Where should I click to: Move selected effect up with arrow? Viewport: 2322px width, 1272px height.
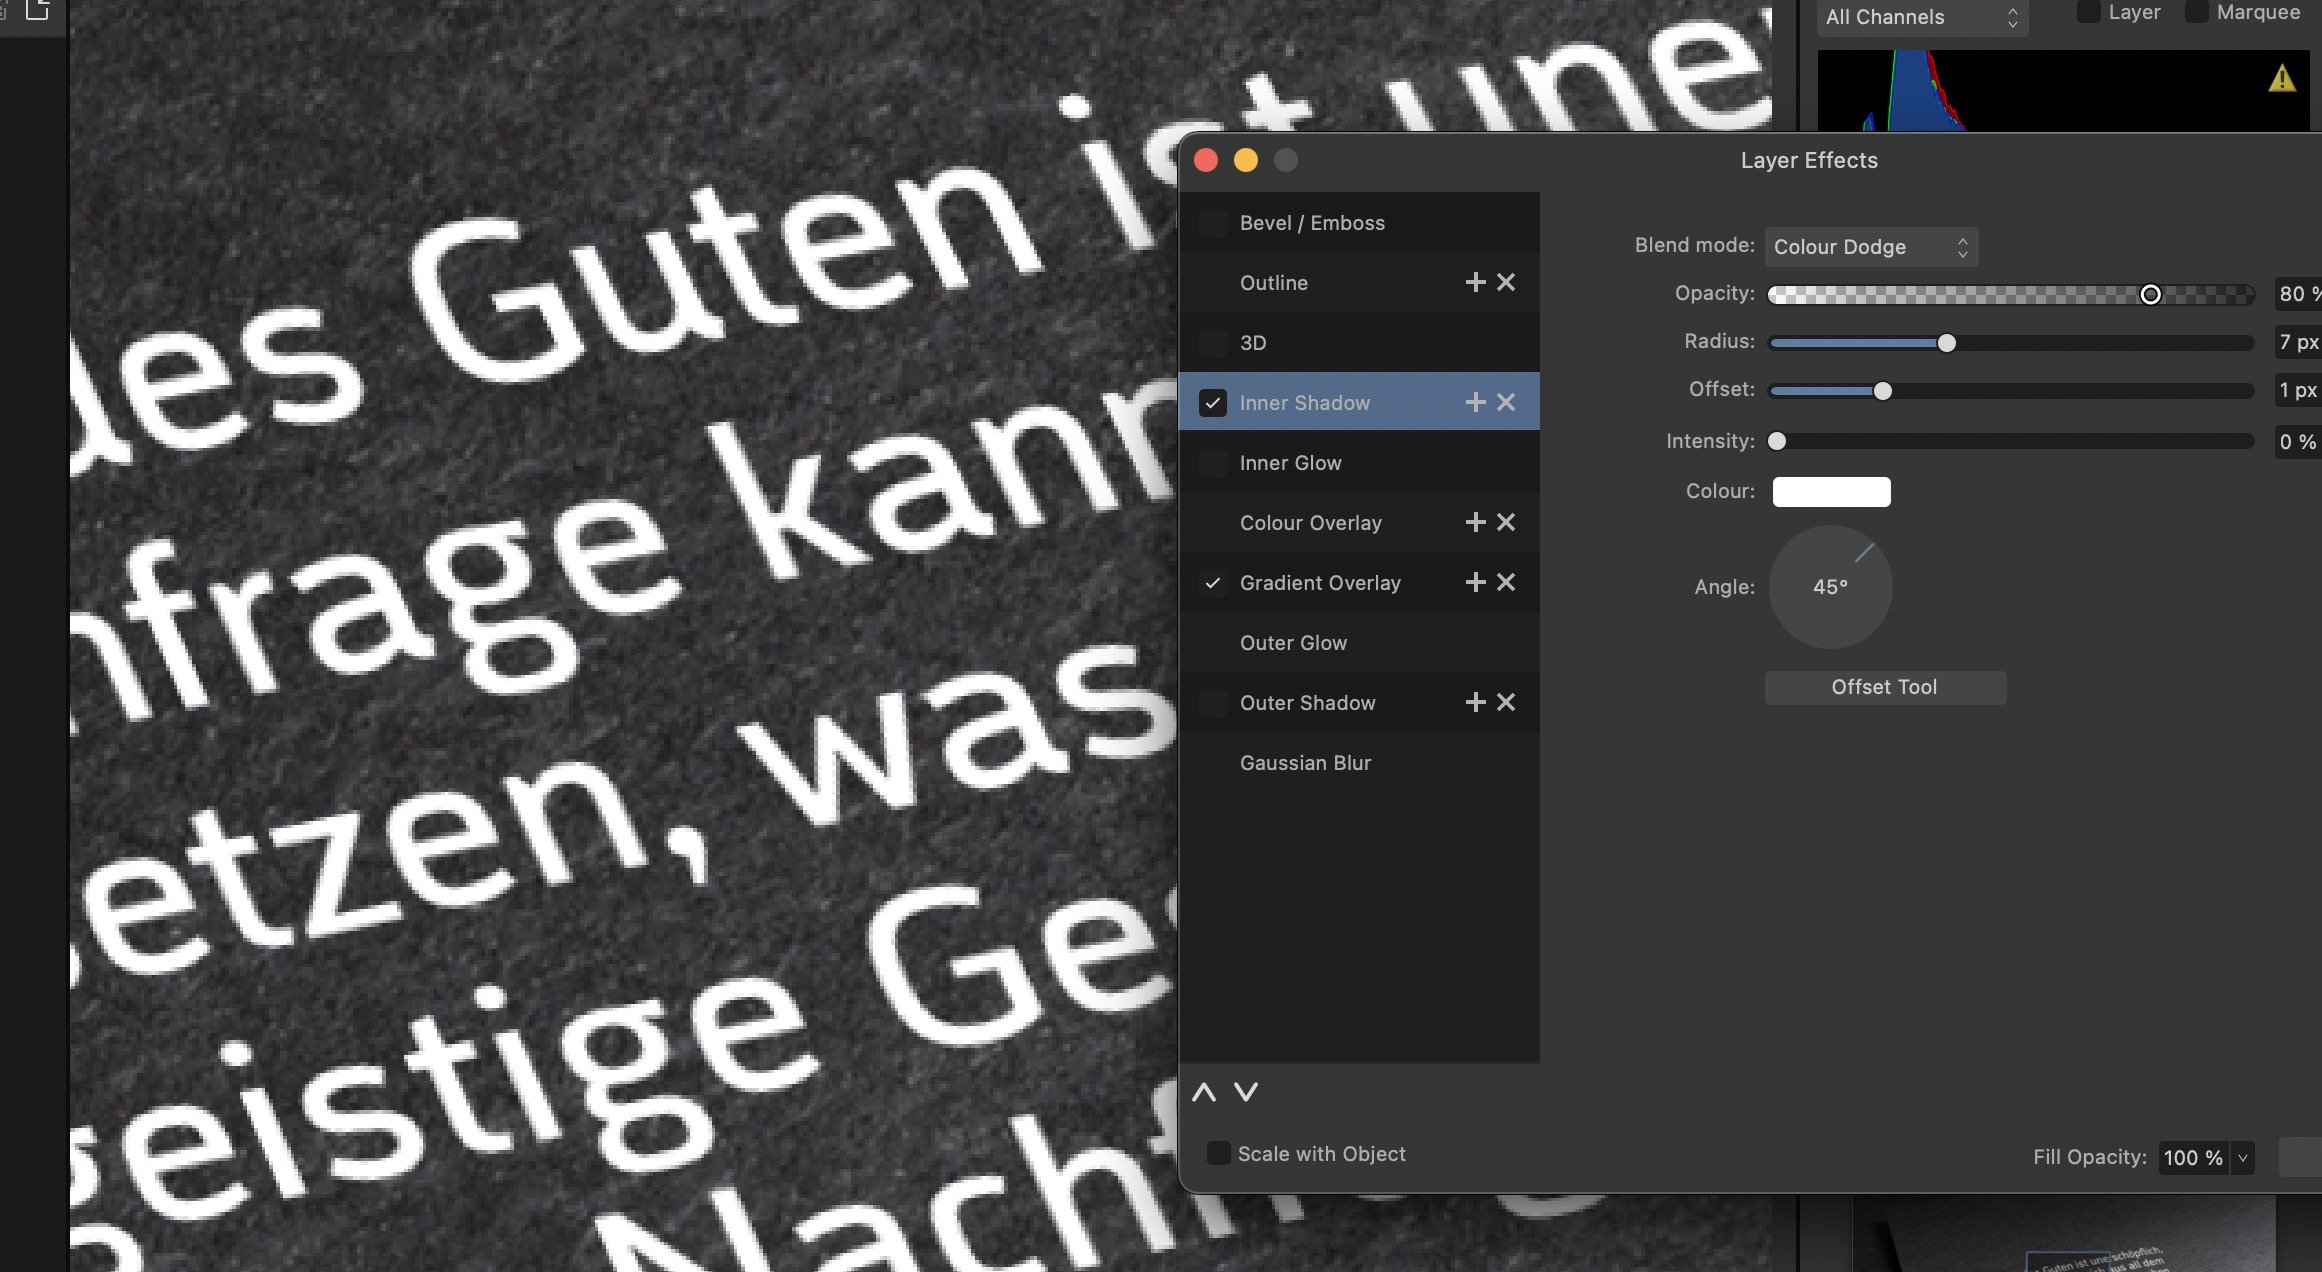tap(1204, 1093)
